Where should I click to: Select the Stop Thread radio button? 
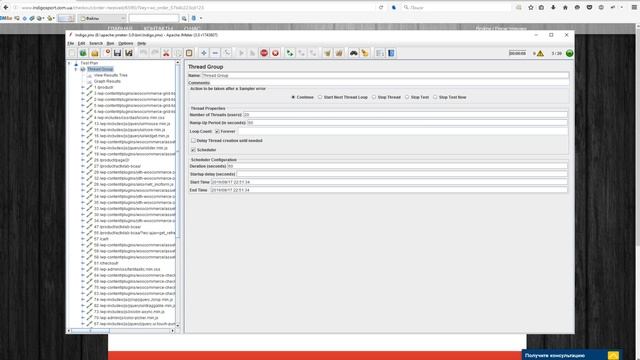point(374,97)
